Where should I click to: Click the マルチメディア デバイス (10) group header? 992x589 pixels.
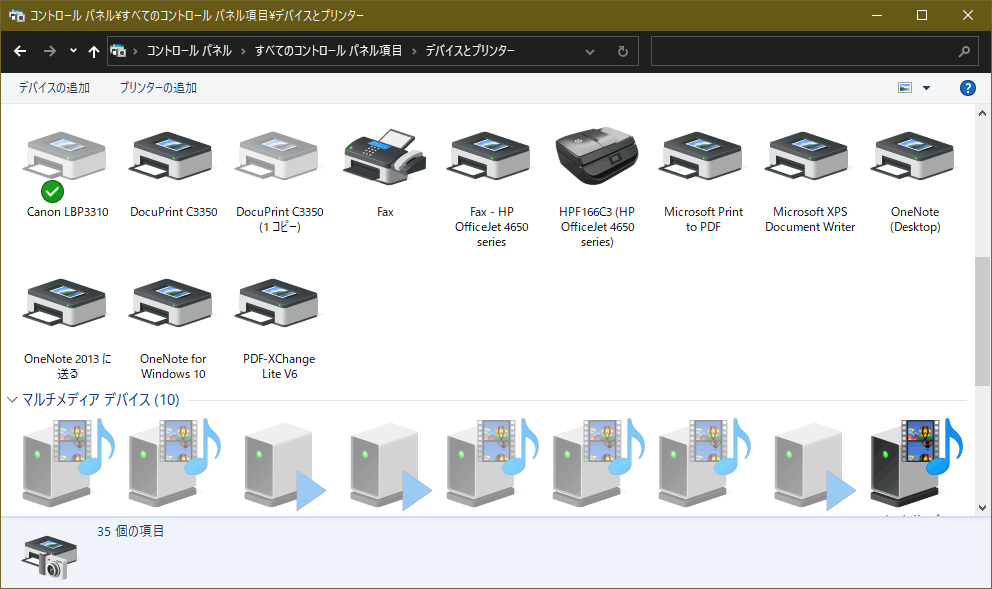coord(101,399)
